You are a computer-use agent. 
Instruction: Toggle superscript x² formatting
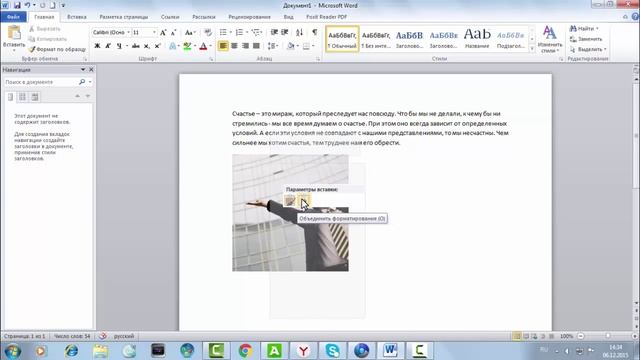click(x=158, y=46)
